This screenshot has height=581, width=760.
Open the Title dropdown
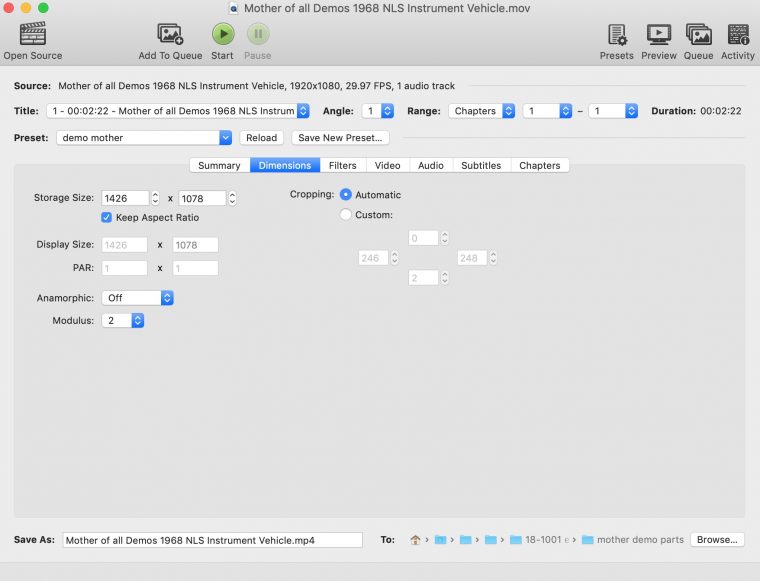click(x=178, y=111)
